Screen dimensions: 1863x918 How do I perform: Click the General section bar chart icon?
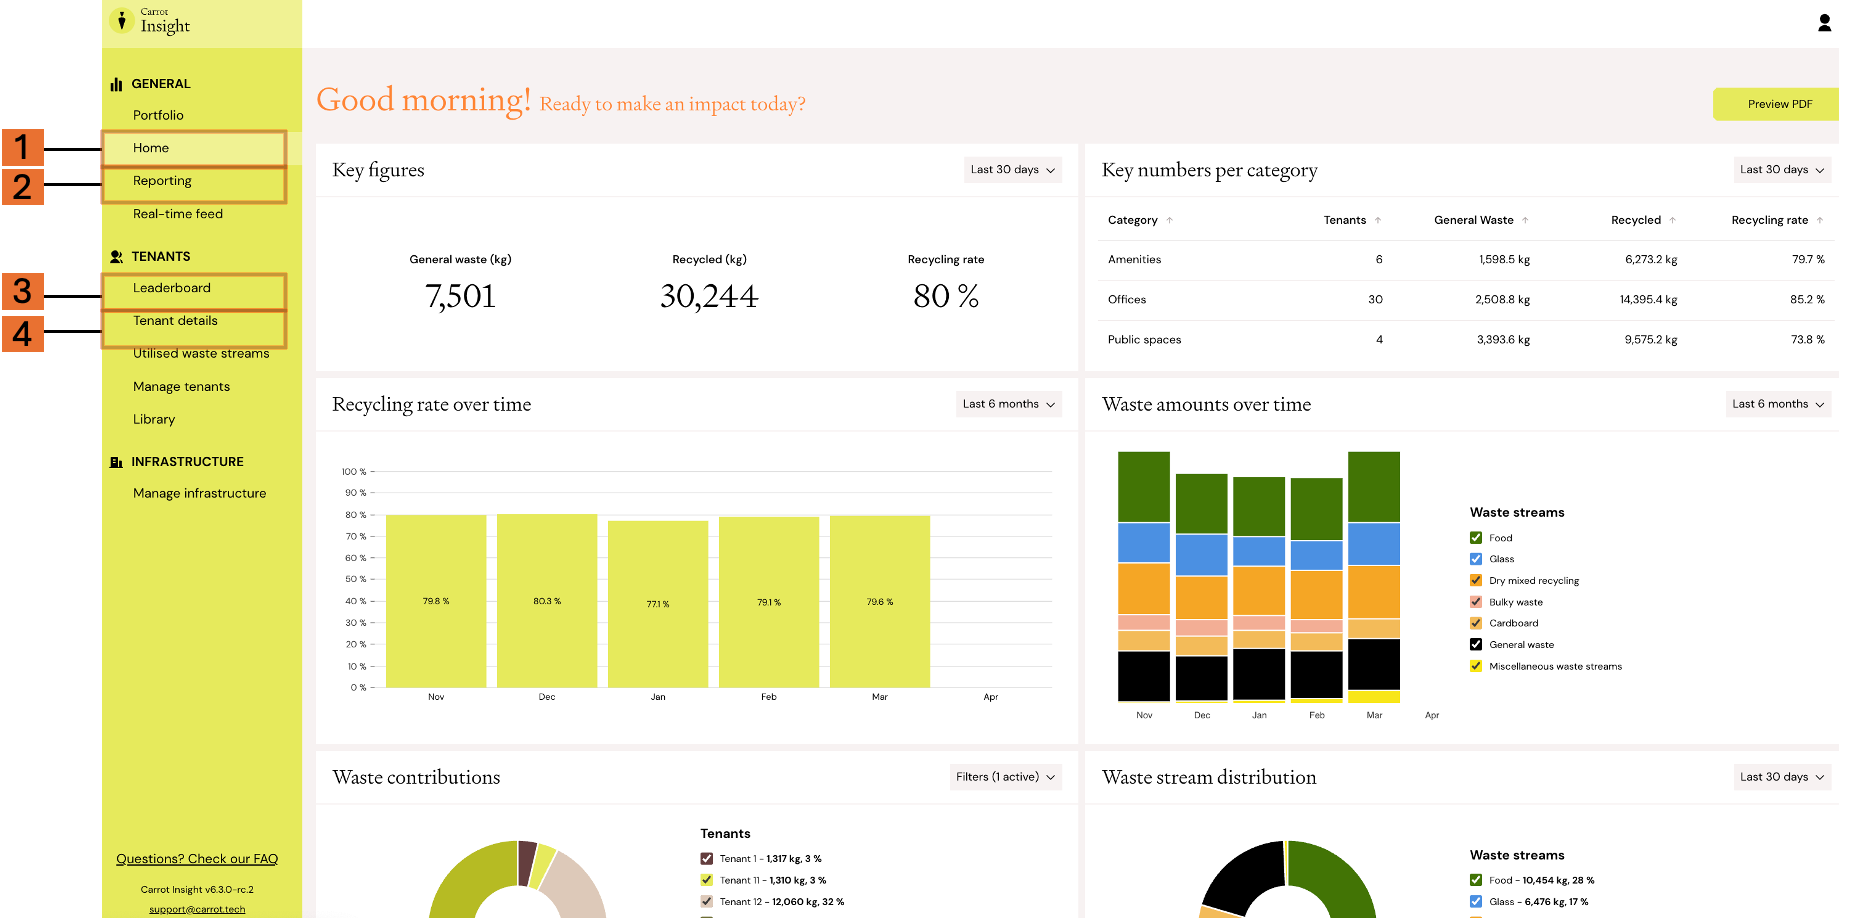coord(117,84)
